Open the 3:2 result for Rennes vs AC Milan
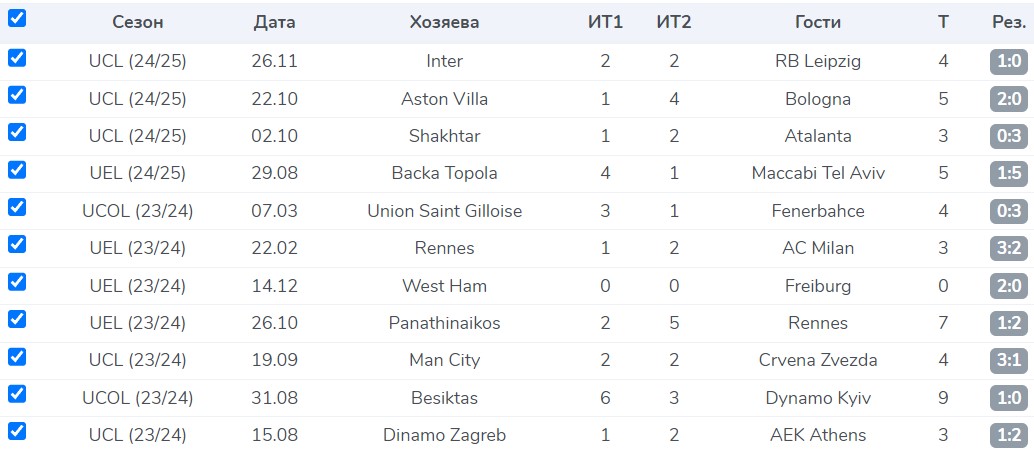The height and width of the screenshot is (454, 1034). coord(1007,248)
